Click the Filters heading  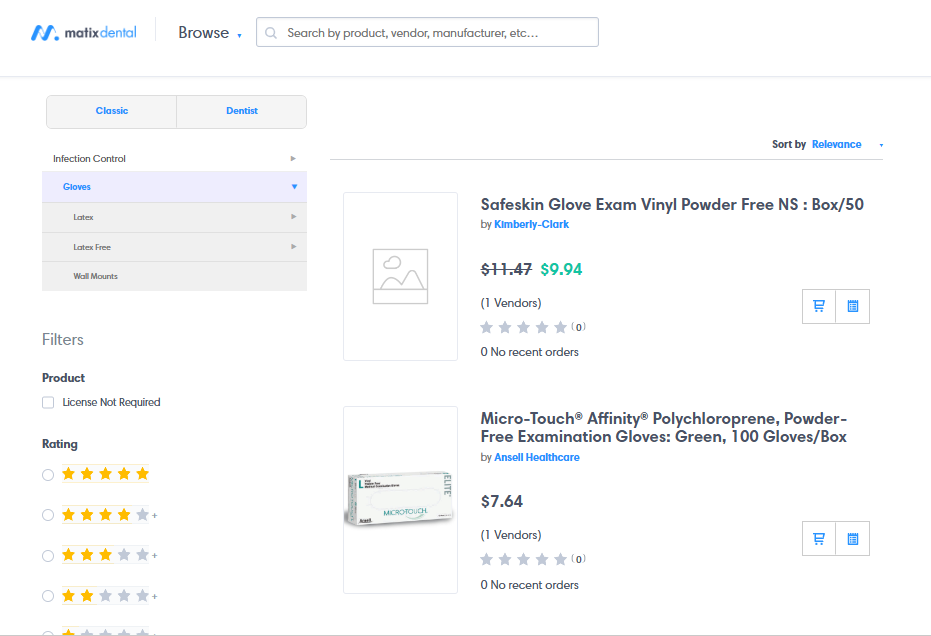click(x=63, y=340)
